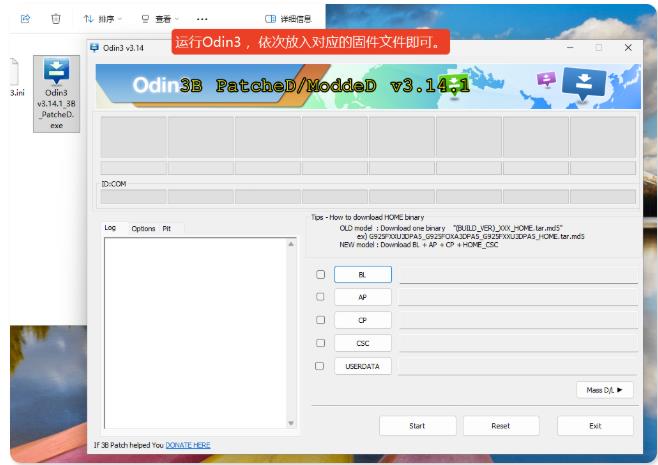This screenshot has width=658, height=465.
Task: Select the .ini file in Explorer
Action: click(16, 78)
